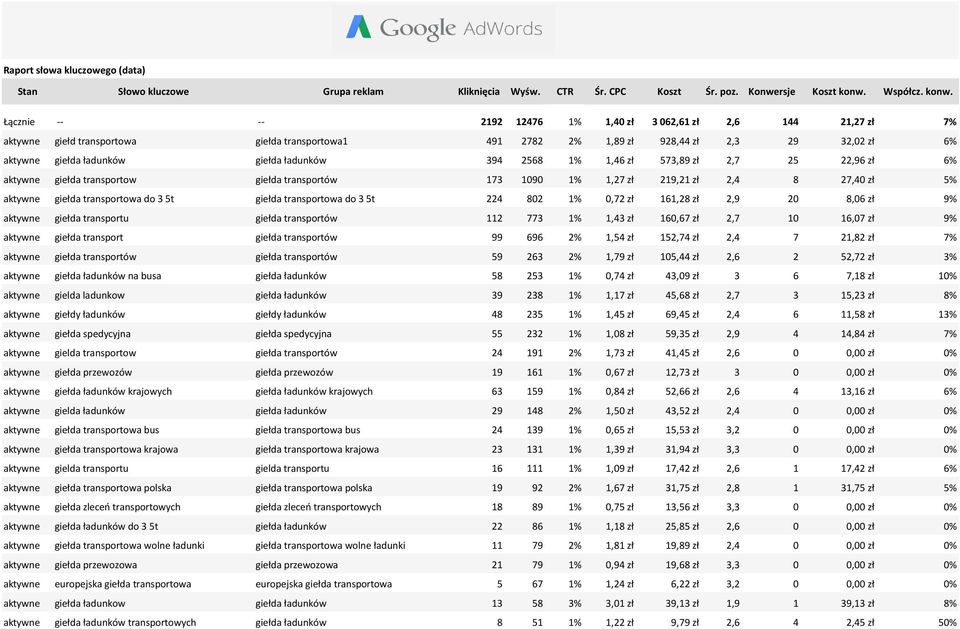Image resolution: width=960 pixels, height=629 pixels.
Task: Click keyword giełda transportowa do 3 5t
Action: 114,199
